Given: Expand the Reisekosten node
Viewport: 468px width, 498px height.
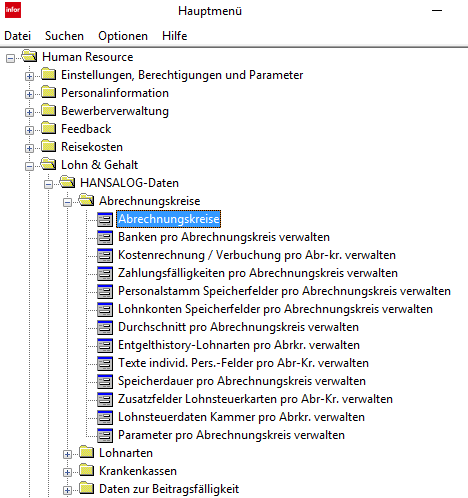Looking at the screenshot, I should 29,148.
